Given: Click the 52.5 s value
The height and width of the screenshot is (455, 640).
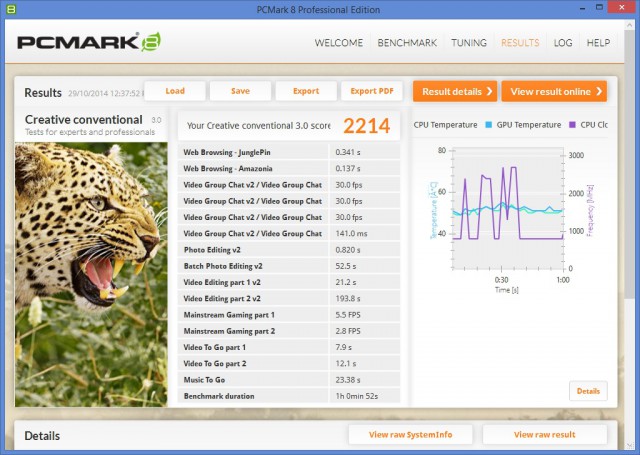Looking at the screenshot, I should point(345,266).
